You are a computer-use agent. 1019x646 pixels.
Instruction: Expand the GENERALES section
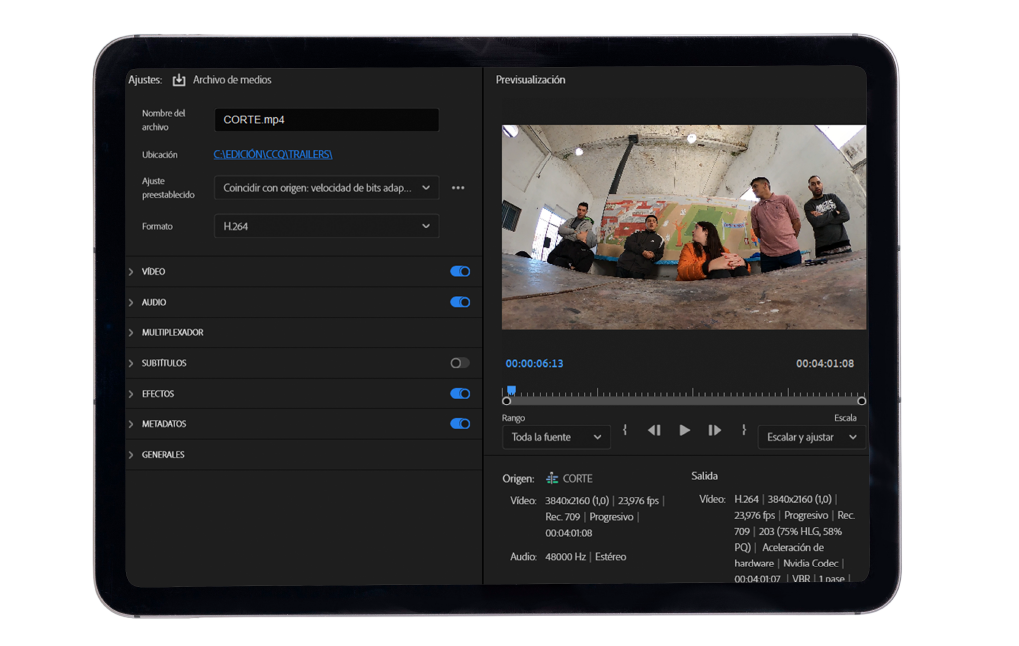click(163, 455)
